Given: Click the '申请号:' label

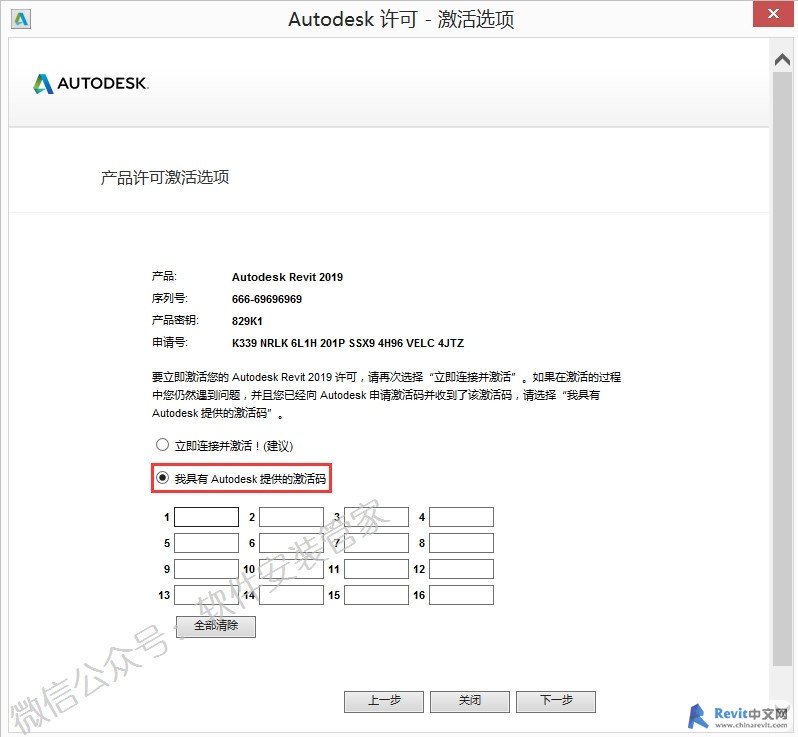Looking at the screenshot, I should pyautogui.click(x=169, y=342).
